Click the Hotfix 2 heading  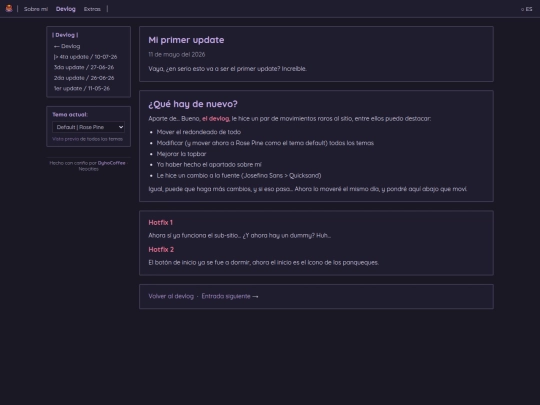click(x=161, y=249)
